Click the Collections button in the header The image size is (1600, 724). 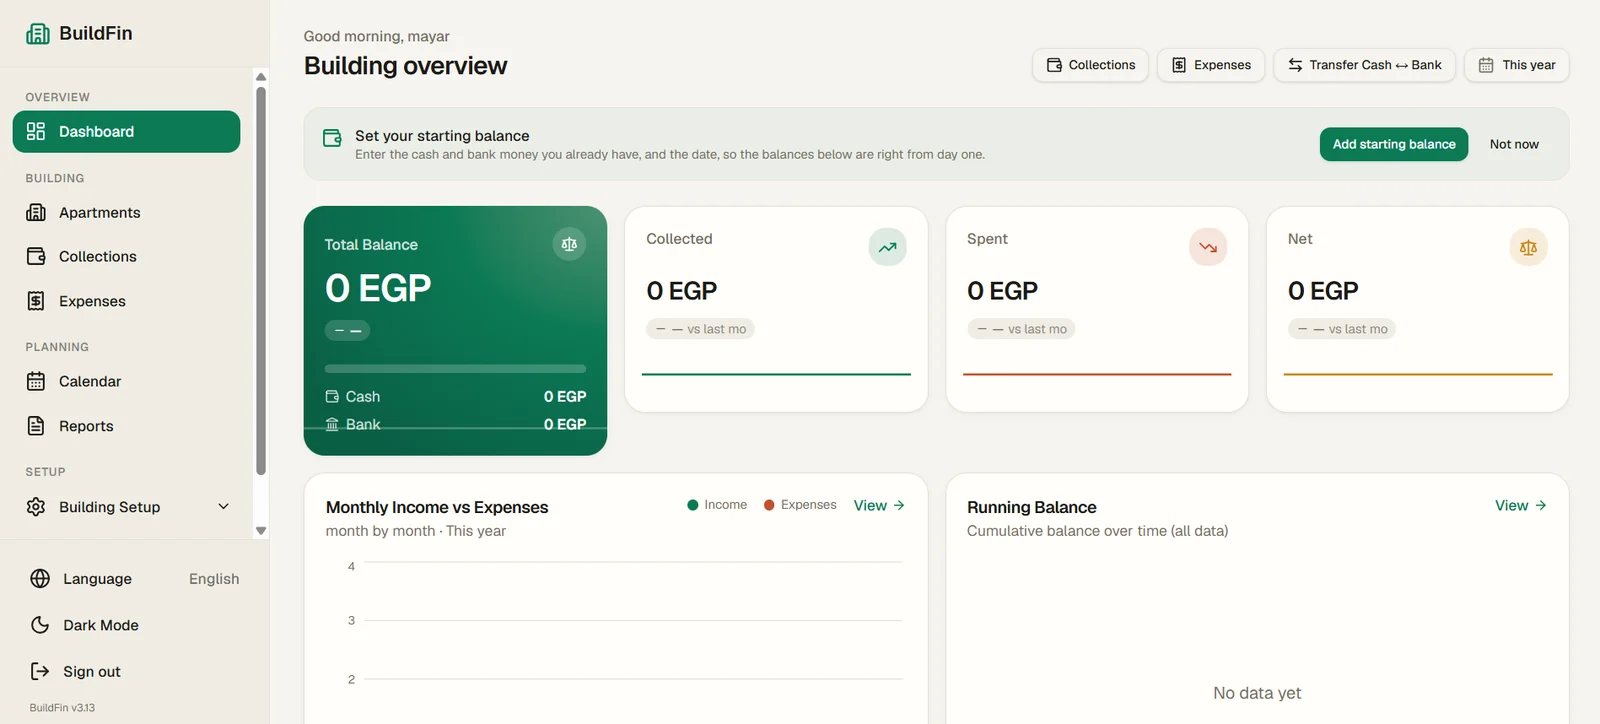pyautogui.click(x=1090, y=65)
